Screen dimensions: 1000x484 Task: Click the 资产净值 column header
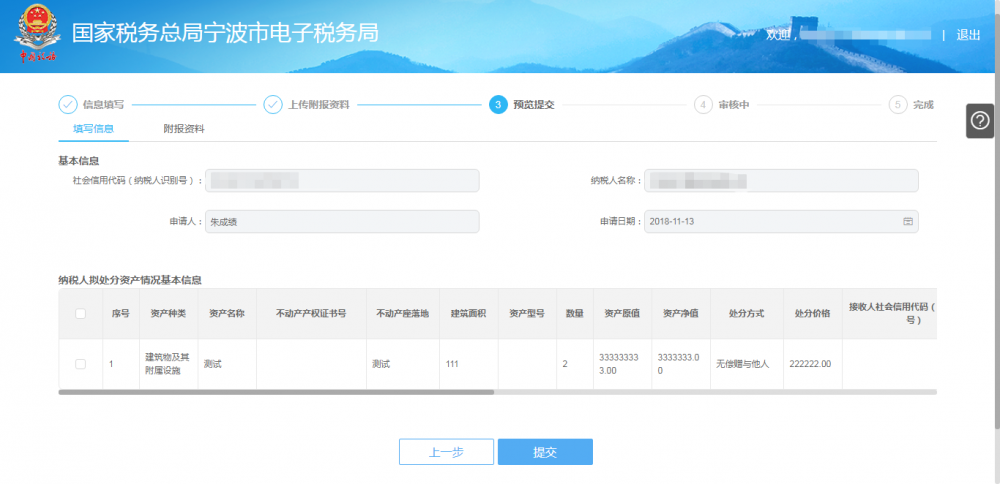point(681,314)
